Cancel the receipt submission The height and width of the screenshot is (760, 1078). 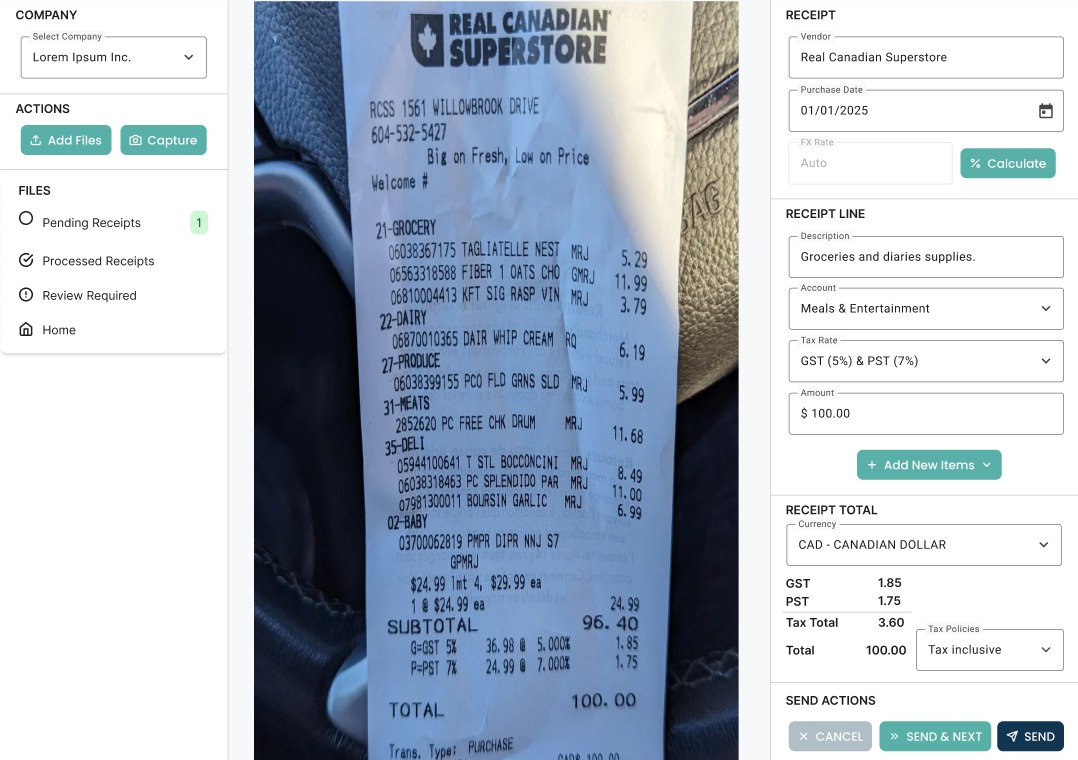(x=830, y=736)
